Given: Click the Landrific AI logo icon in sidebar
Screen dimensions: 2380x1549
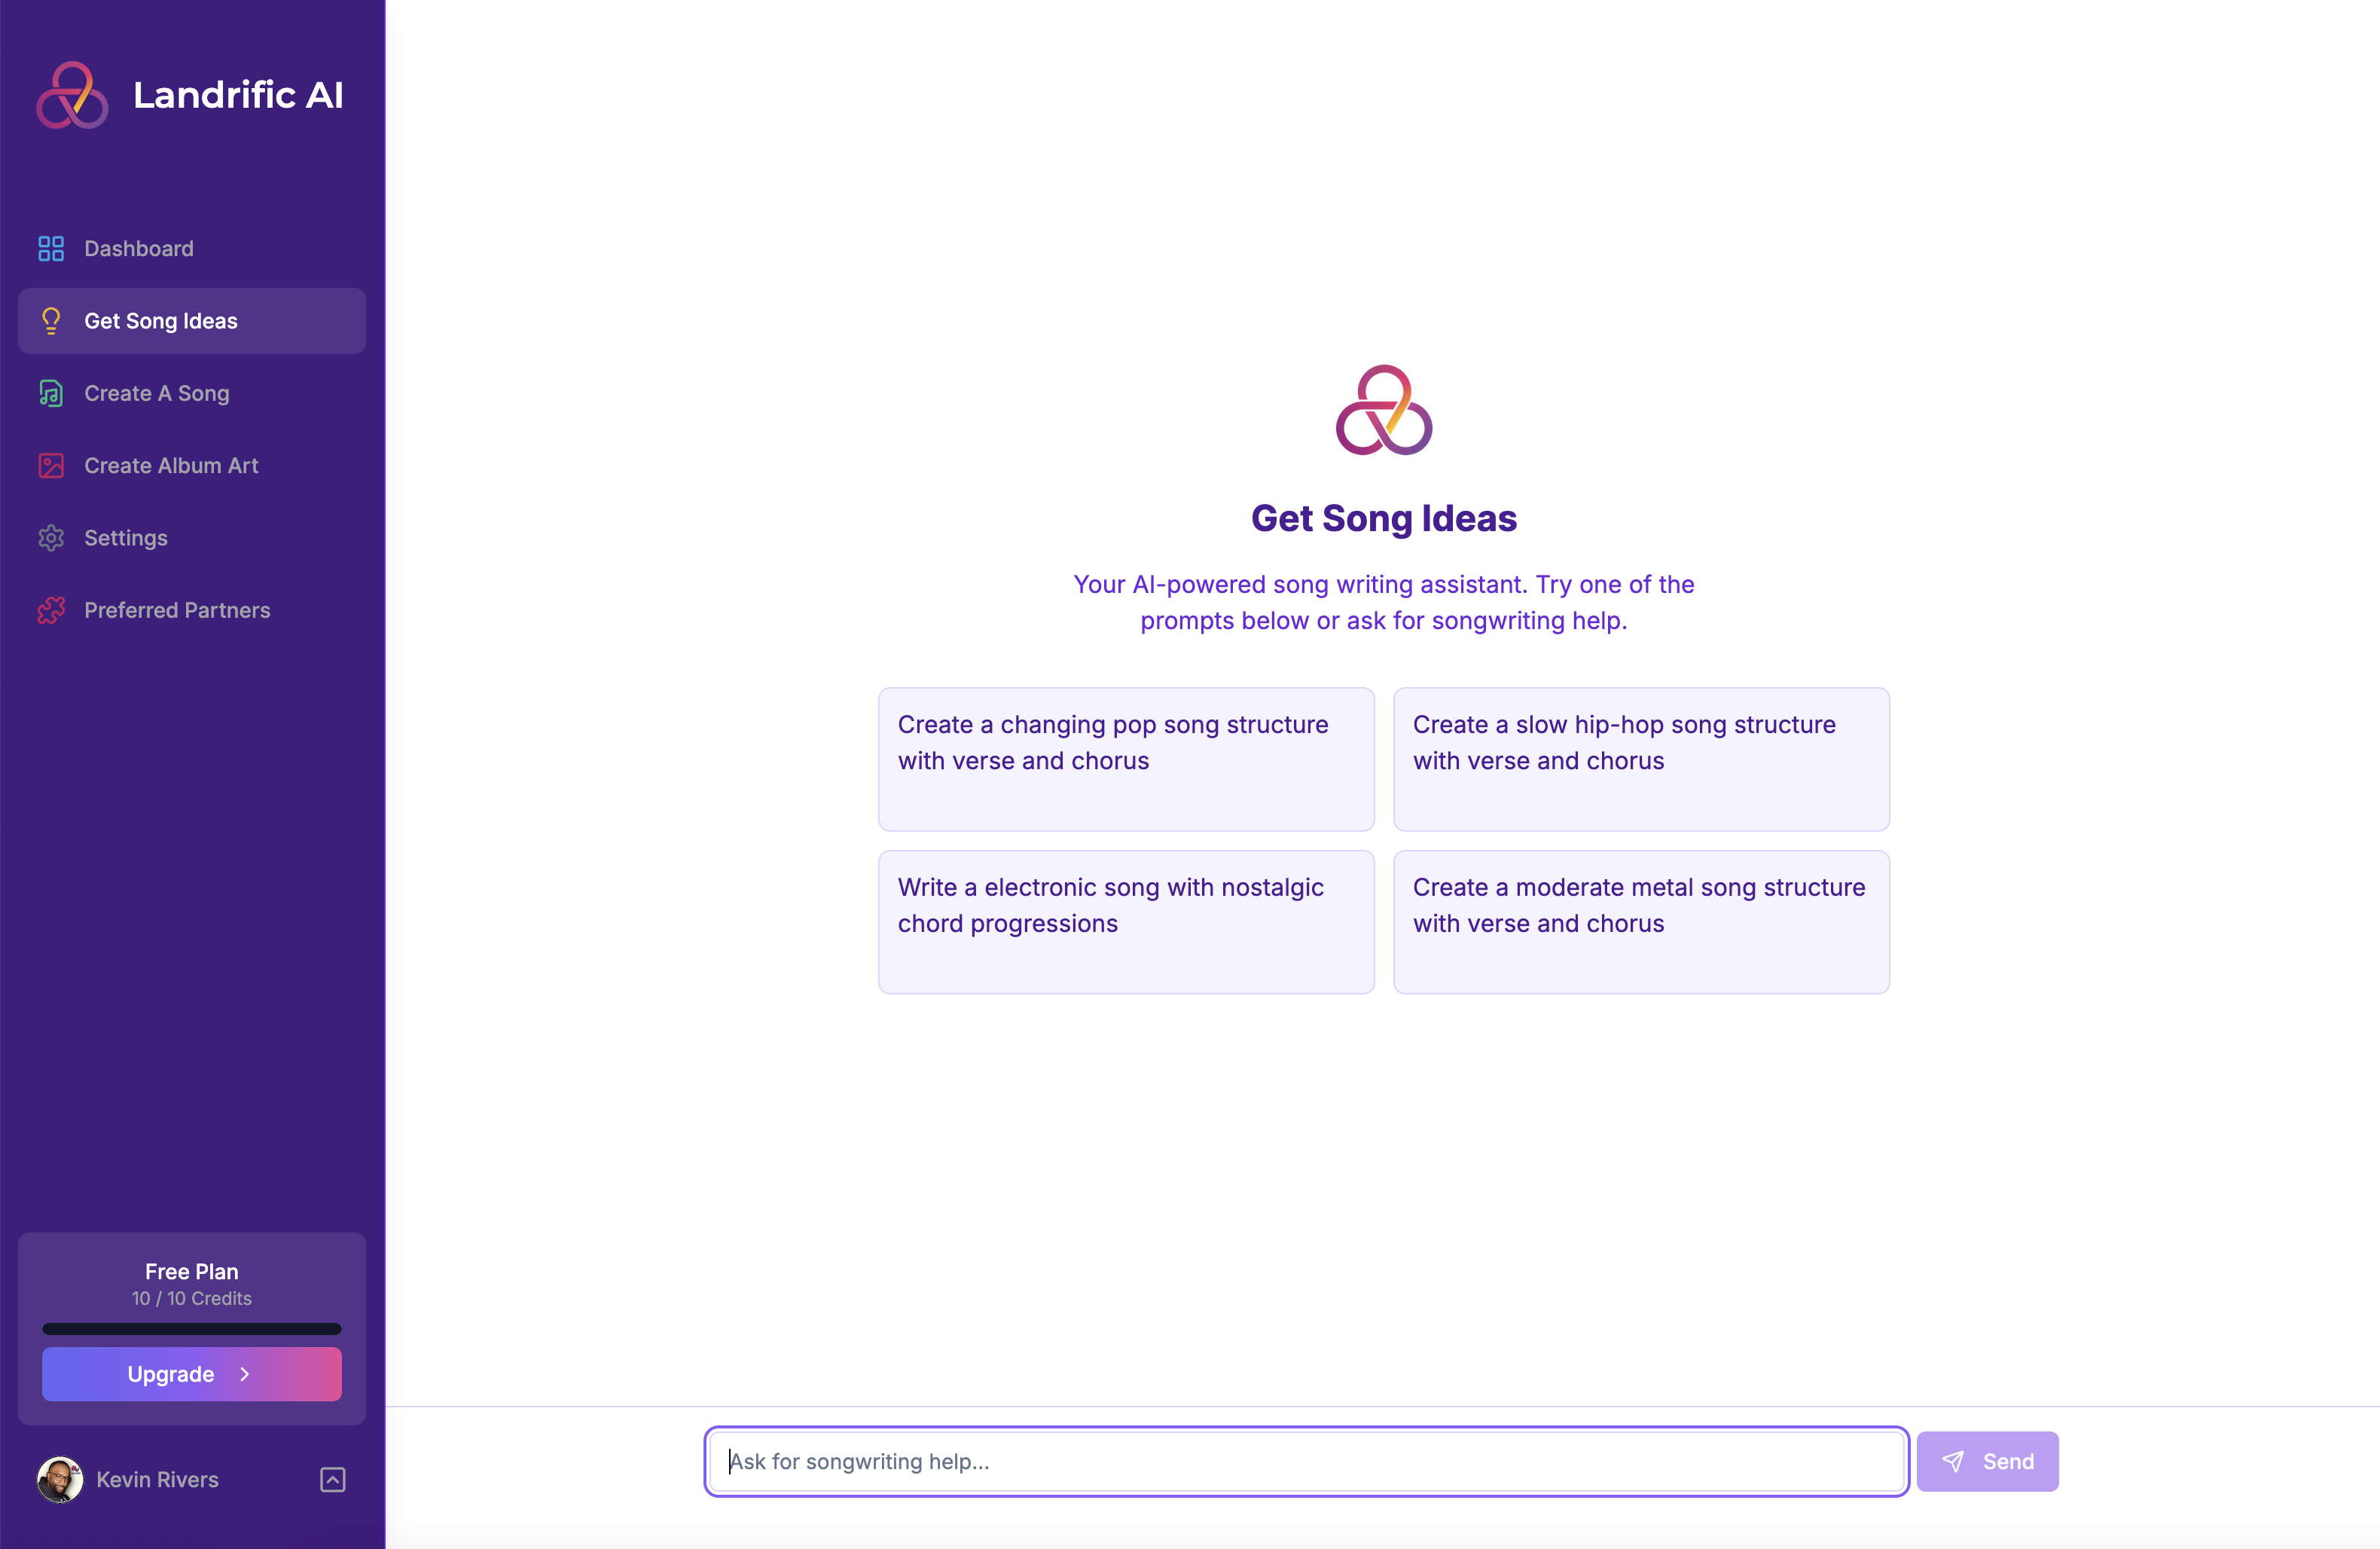Looking at the screenshot, I should click(72, 95).
